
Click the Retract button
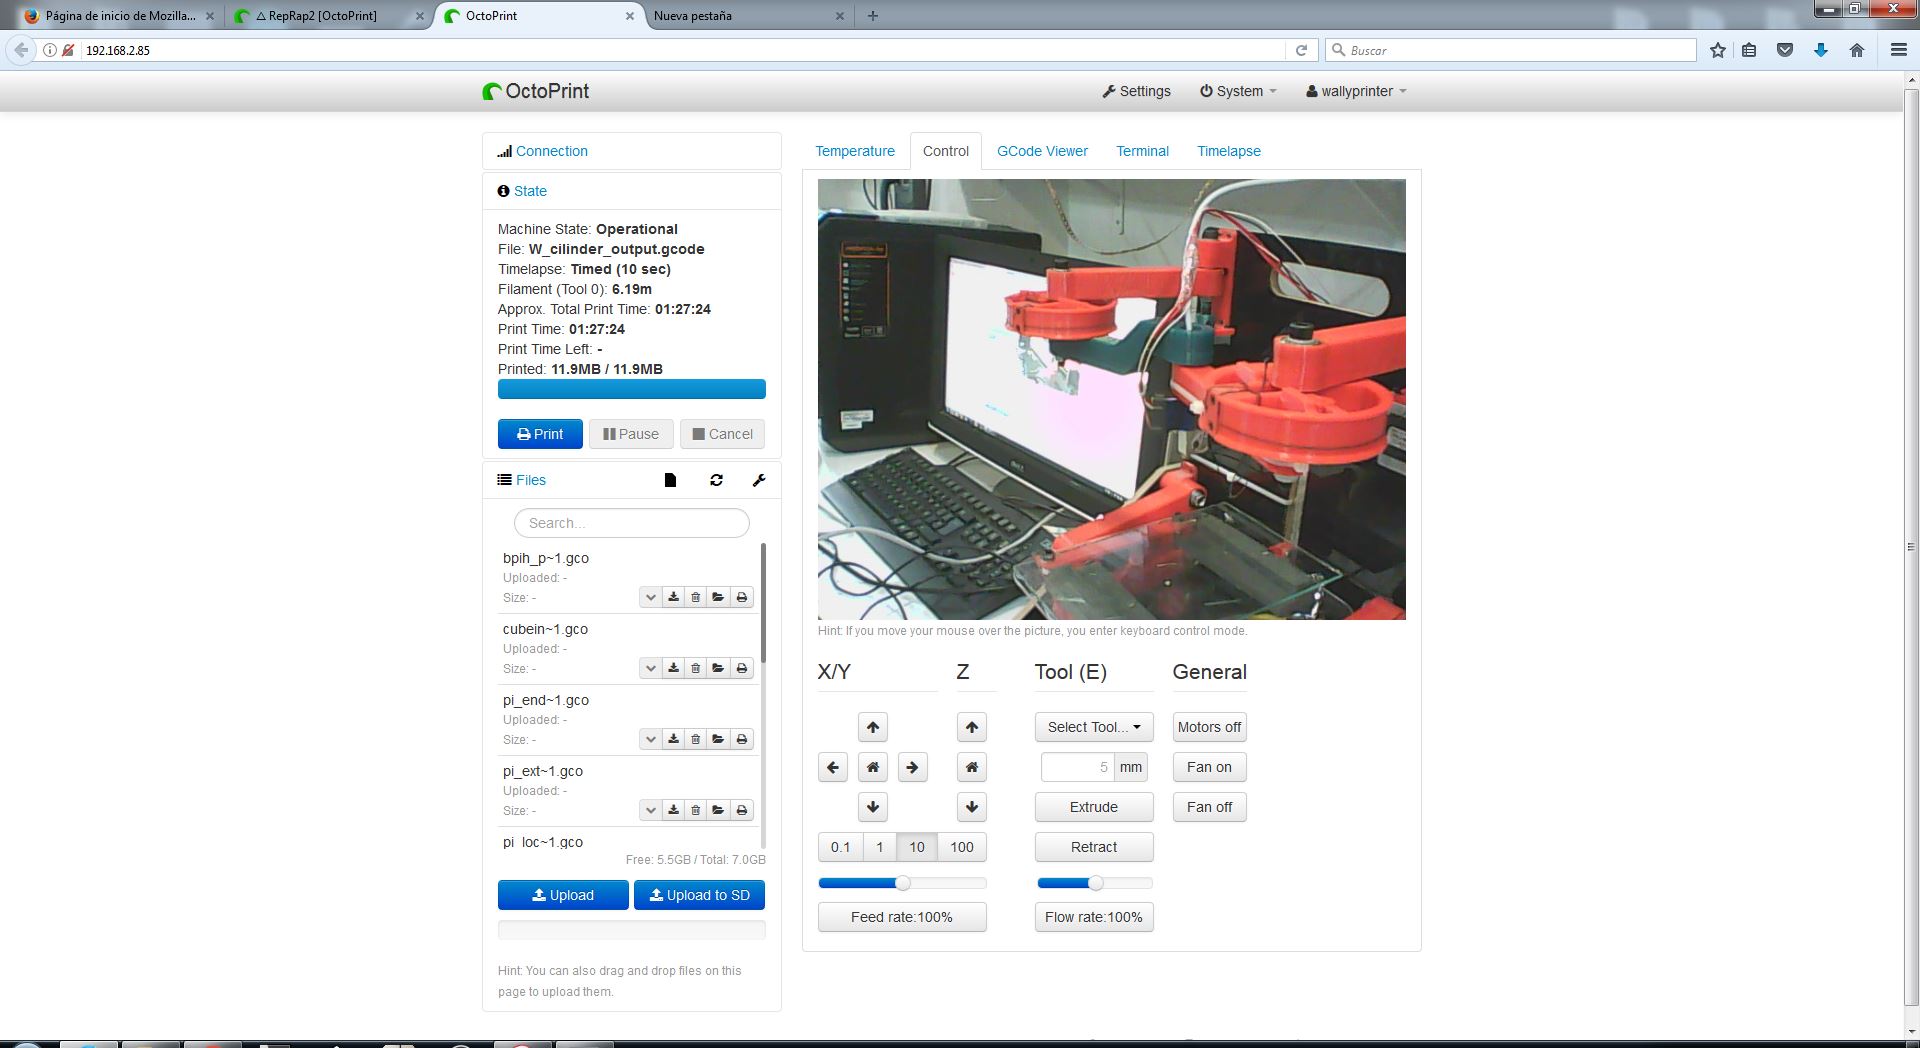point(1094,847)
